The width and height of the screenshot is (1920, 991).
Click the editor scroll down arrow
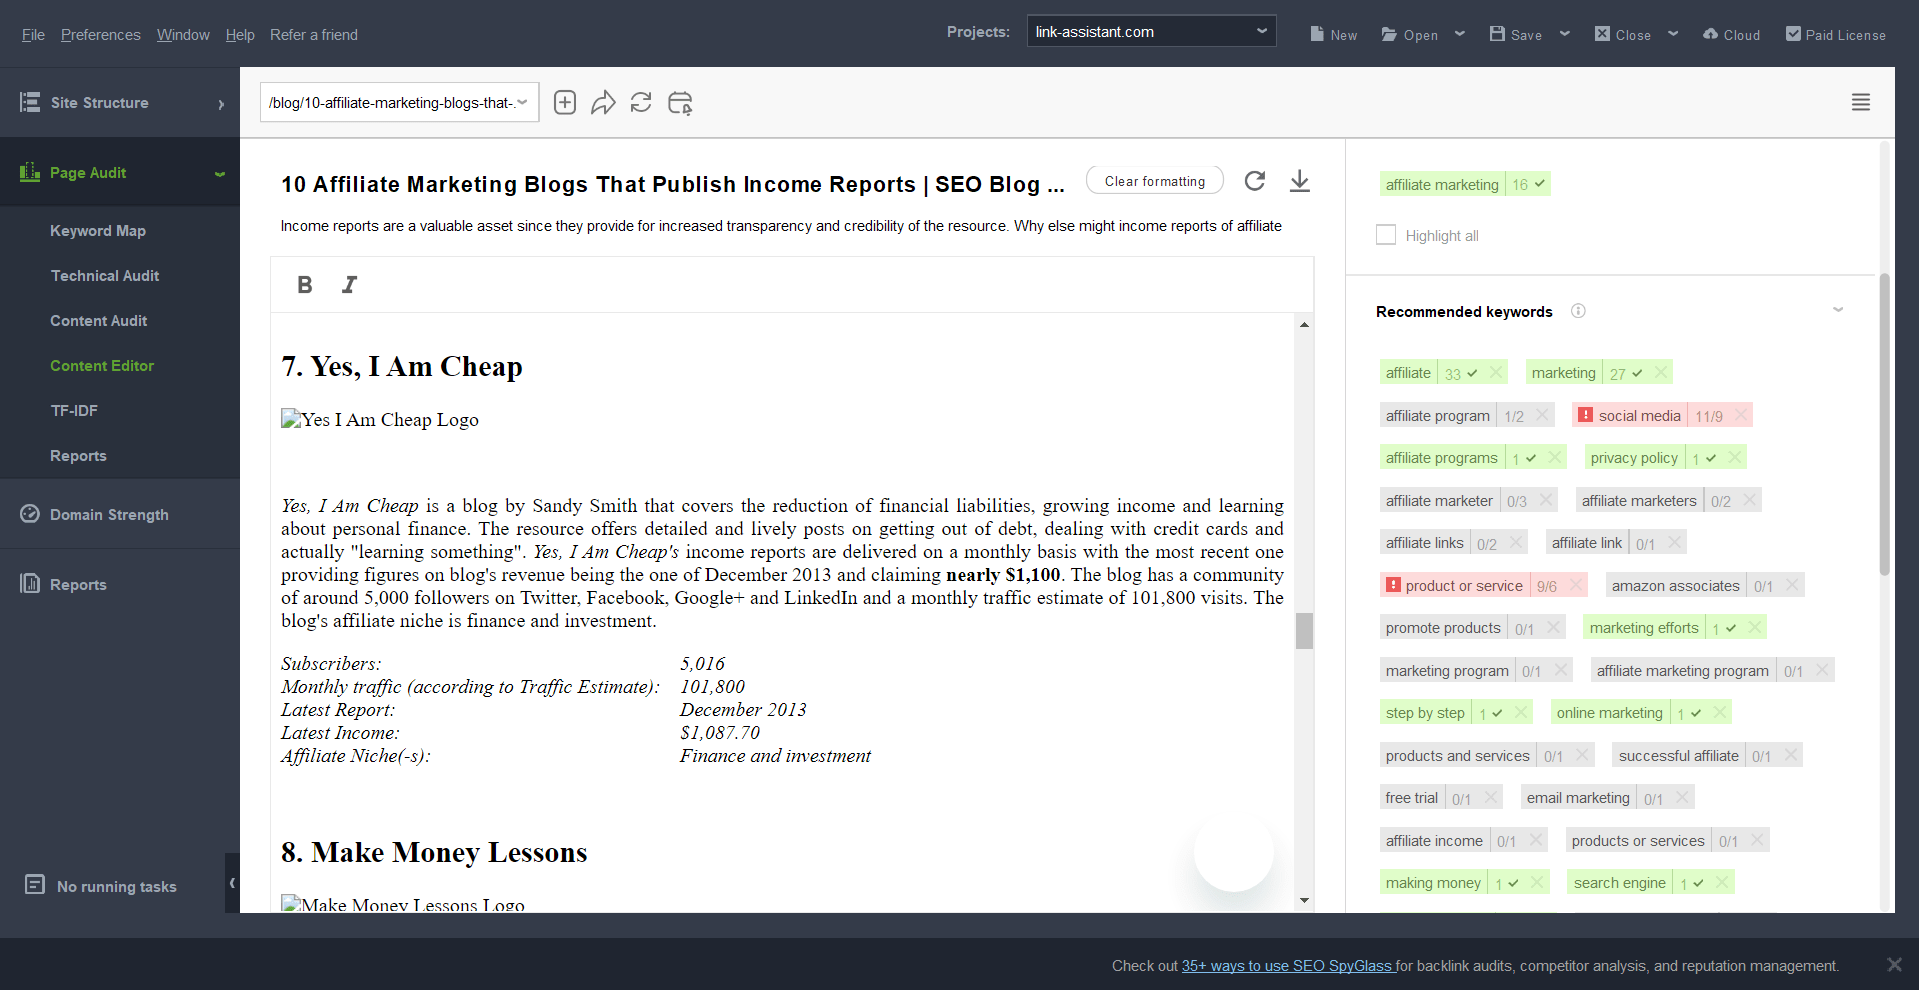[x=1304, y=901]
